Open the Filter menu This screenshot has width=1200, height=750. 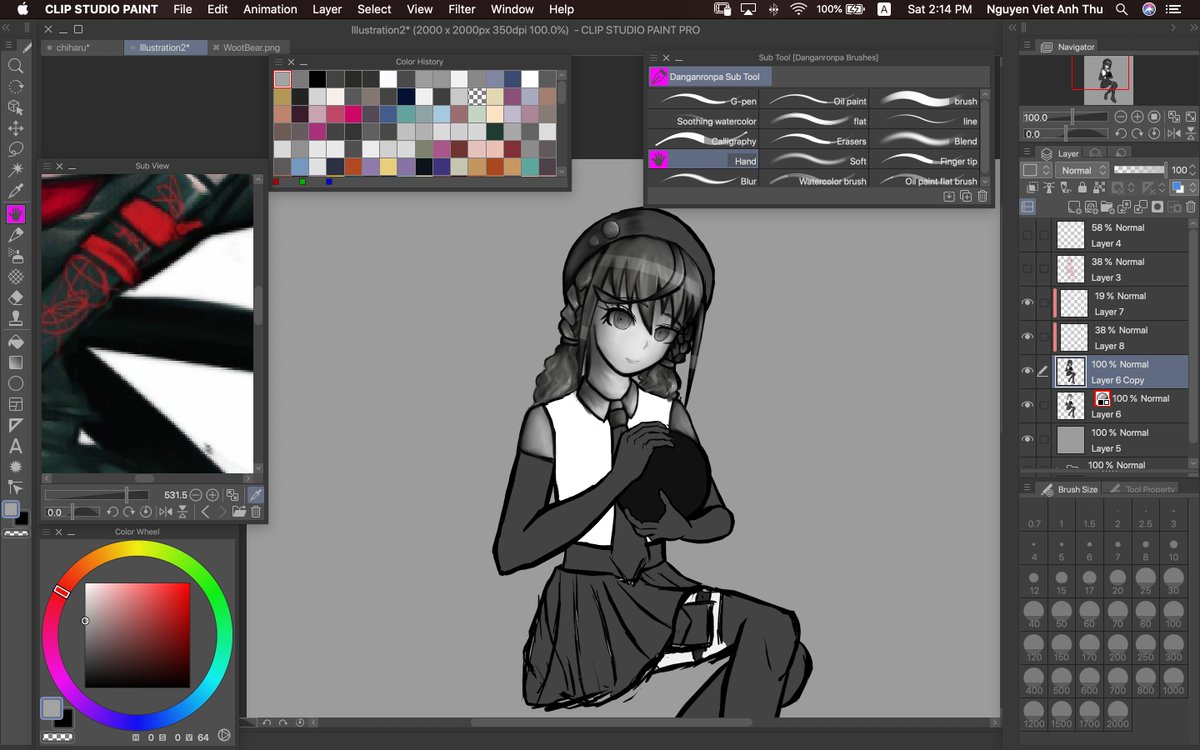point(461,9)
